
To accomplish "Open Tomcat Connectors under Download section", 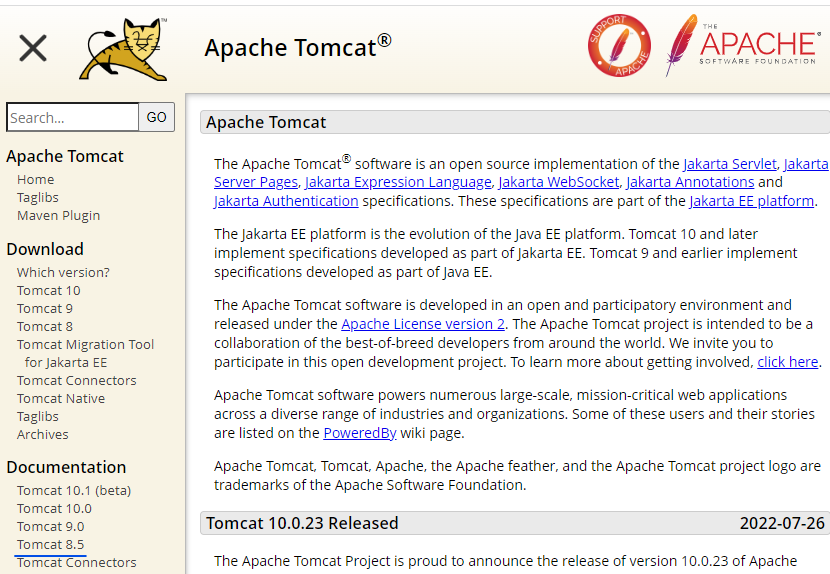I will click(76, 380).
